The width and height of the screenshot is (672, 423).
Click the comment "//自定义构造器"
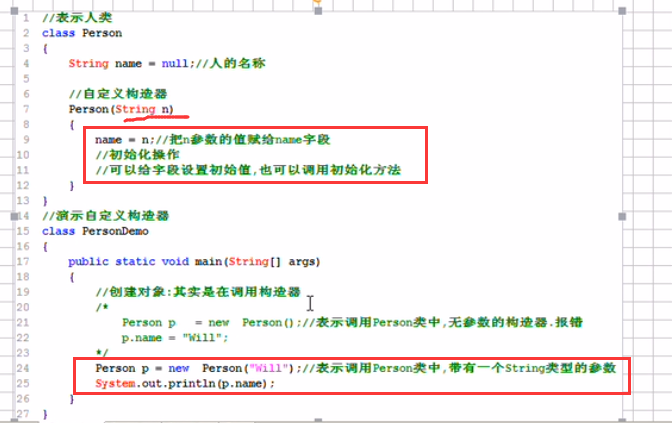pos(118,94)
